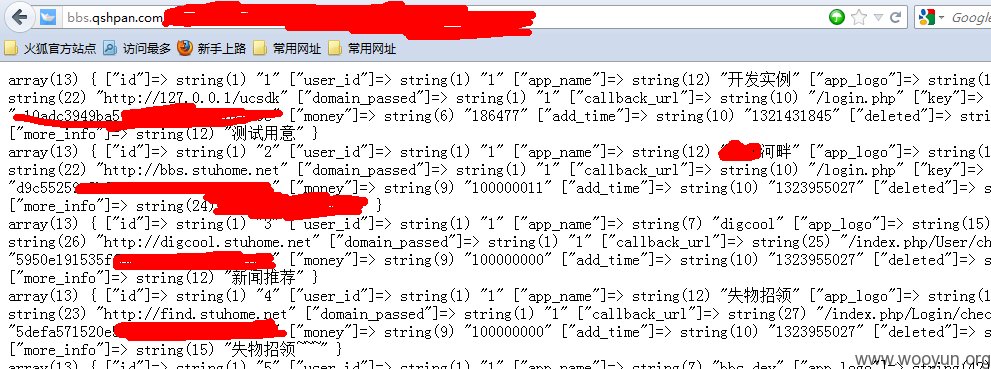Viewport: 991px width, 369px height.
Task: Click the text "http://bbs.stuhome.net"
Action: [192, 171]
